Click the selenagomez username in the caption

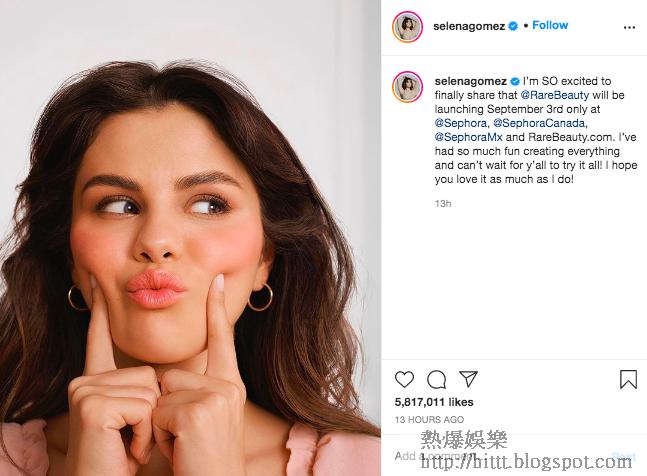click(x=470, y=81)
